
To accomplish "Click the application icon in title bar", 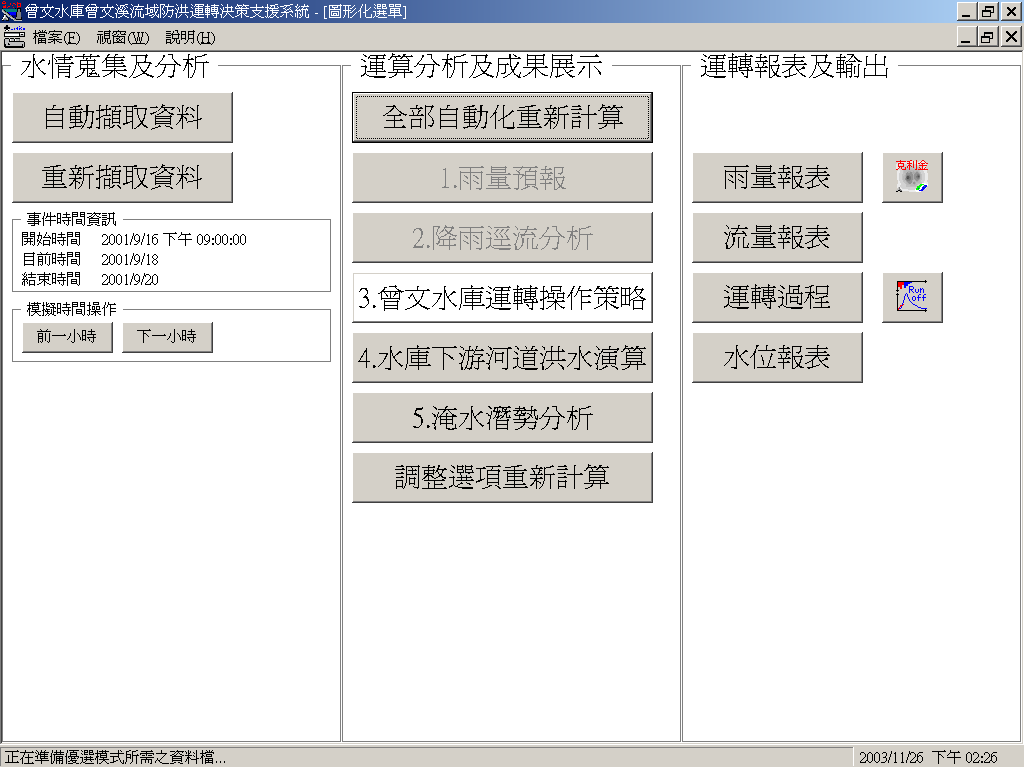I will click(11, 11).
